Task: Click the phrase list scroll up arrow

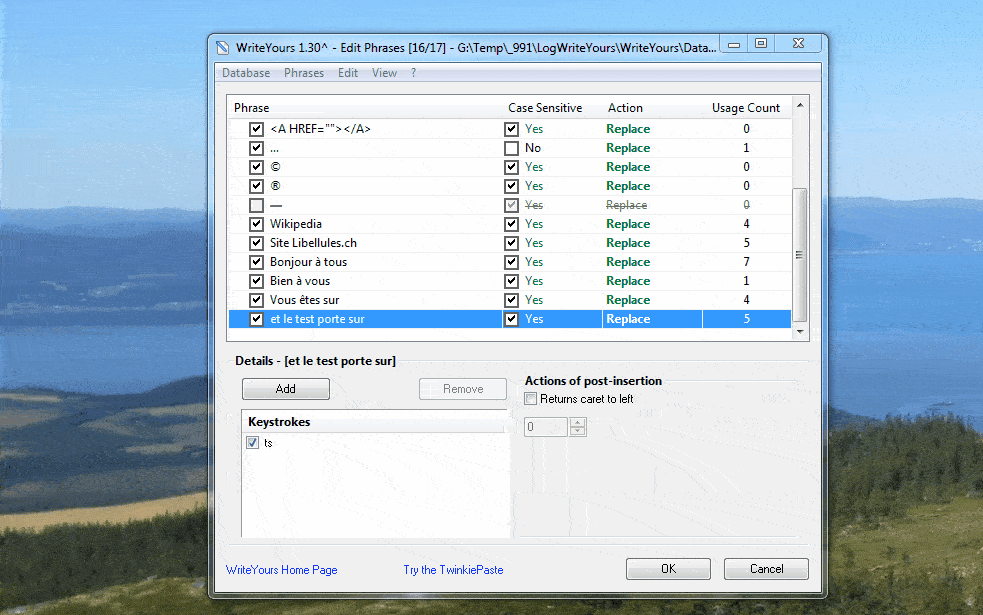Action: point(800,105)
